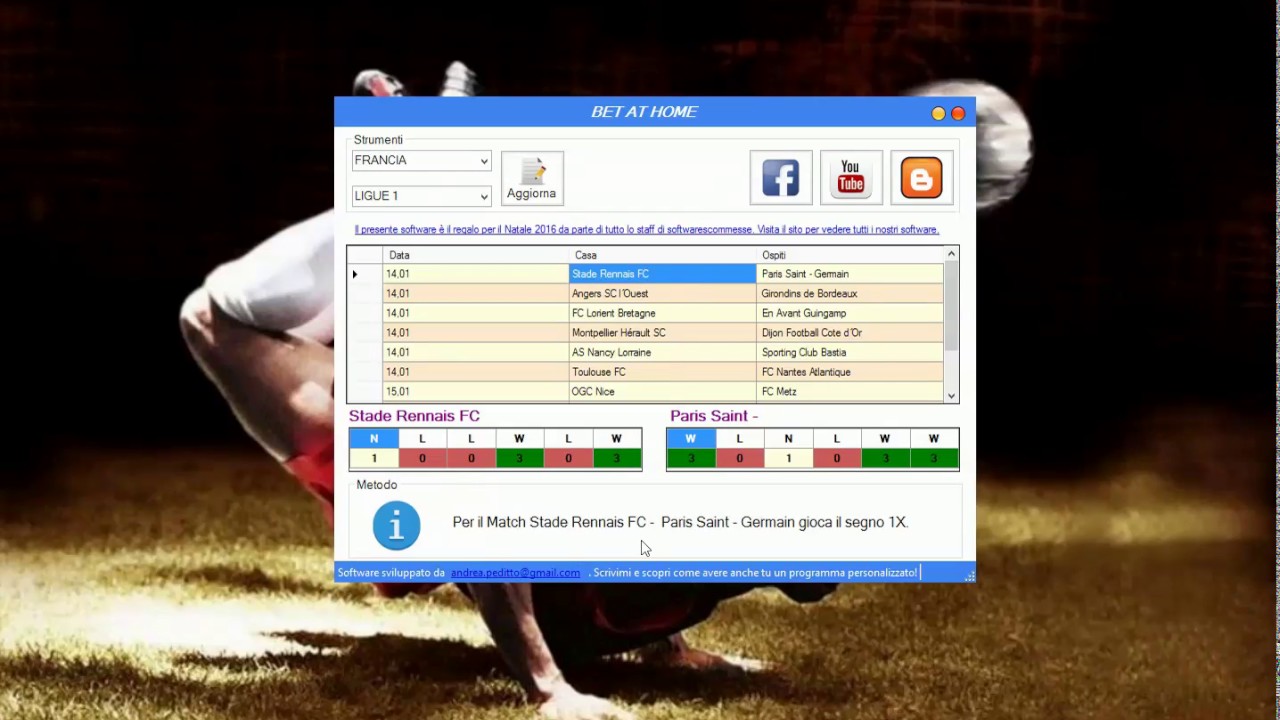
Task: Select the Angers SC l'Ouest cell
Action: point(663,294)
